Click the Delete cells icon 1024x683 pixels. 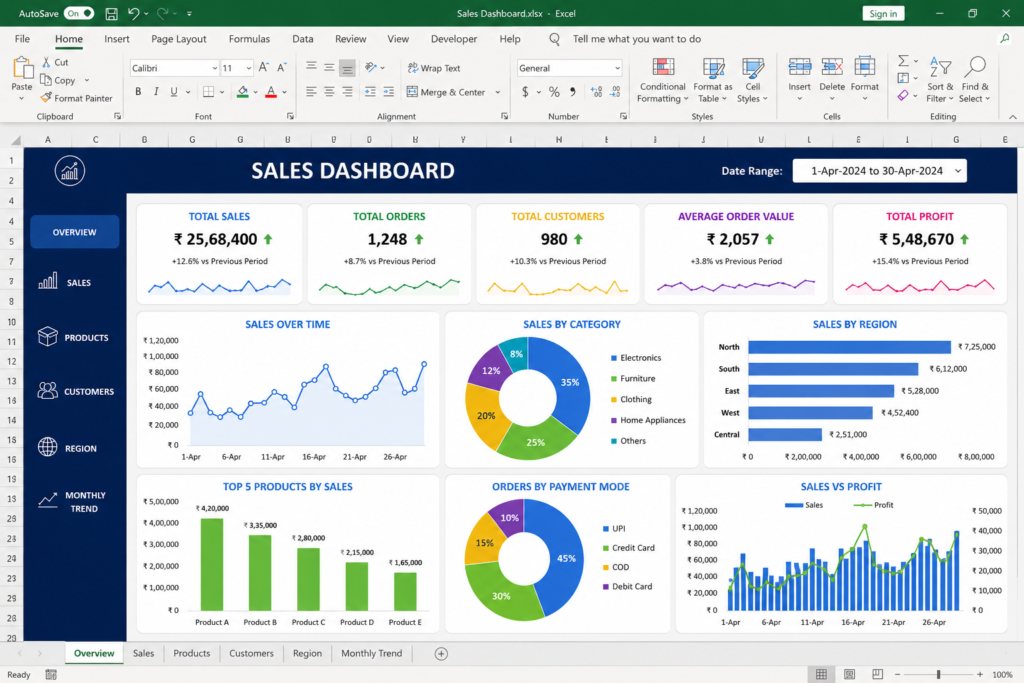point(832,67)
